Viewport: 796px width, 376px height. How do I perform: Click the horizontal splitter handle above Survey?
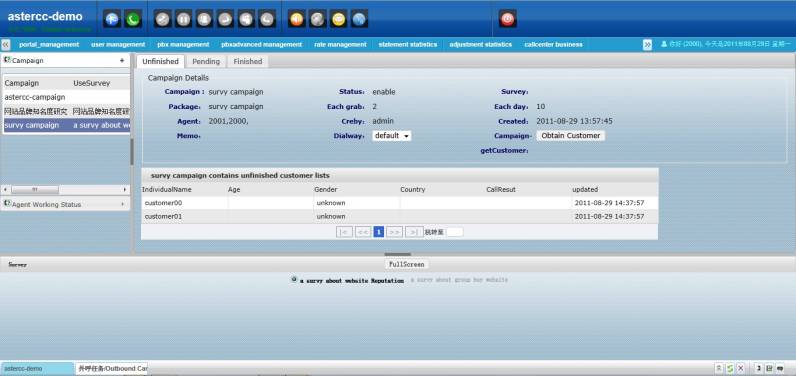tap(397, 254)
